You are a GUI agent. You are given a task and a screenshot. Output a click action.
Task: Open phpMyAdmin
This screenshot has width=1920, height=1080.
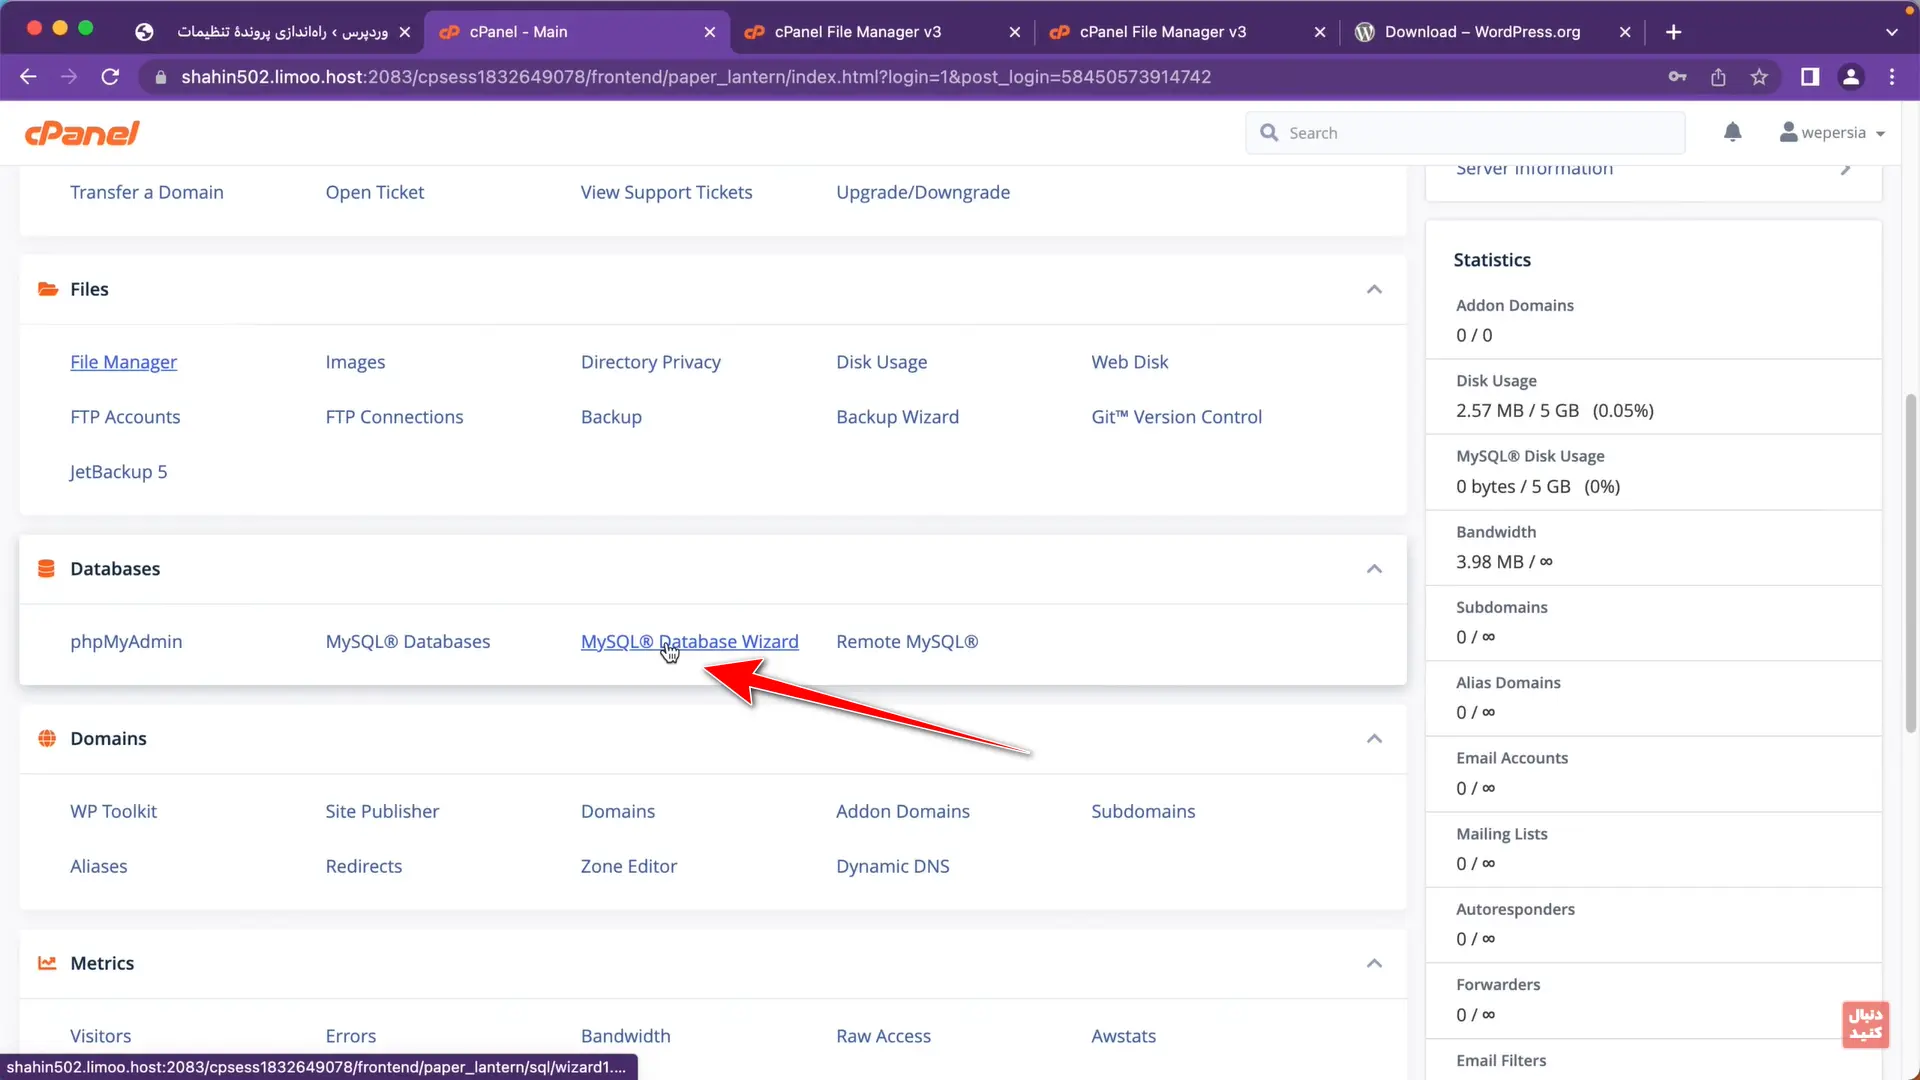(126, 642)
